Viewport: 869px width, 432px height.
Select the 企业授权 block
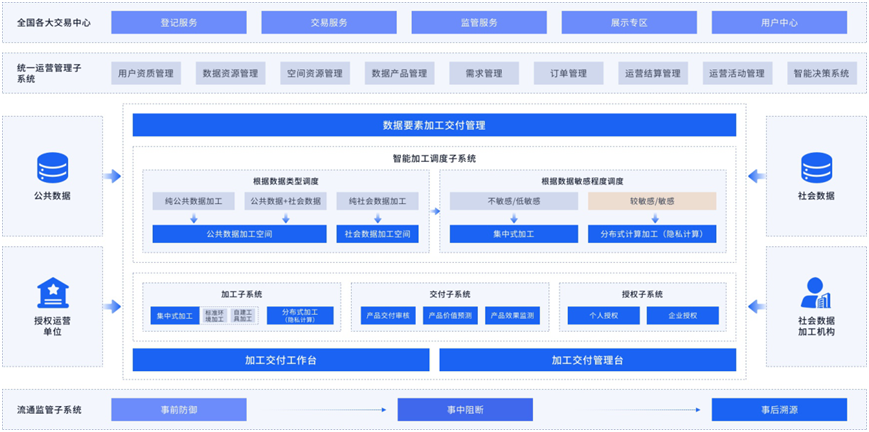[683, 316]
